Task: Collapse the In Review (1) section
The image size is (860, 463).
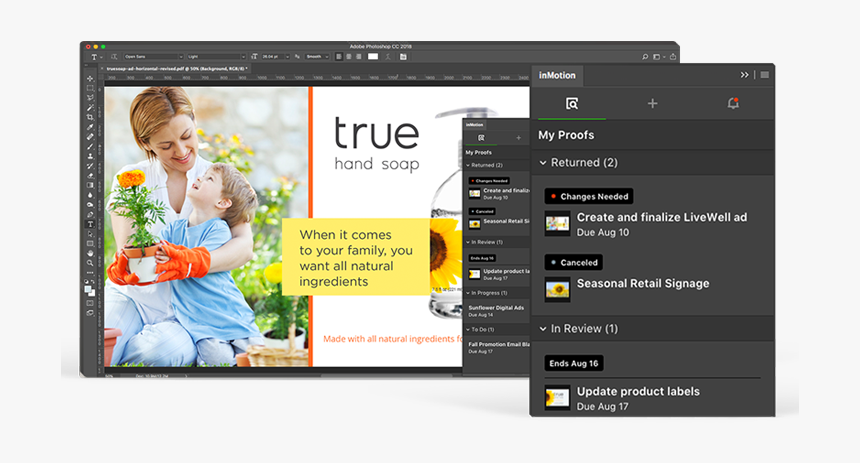Action: [x=543, y=328]
